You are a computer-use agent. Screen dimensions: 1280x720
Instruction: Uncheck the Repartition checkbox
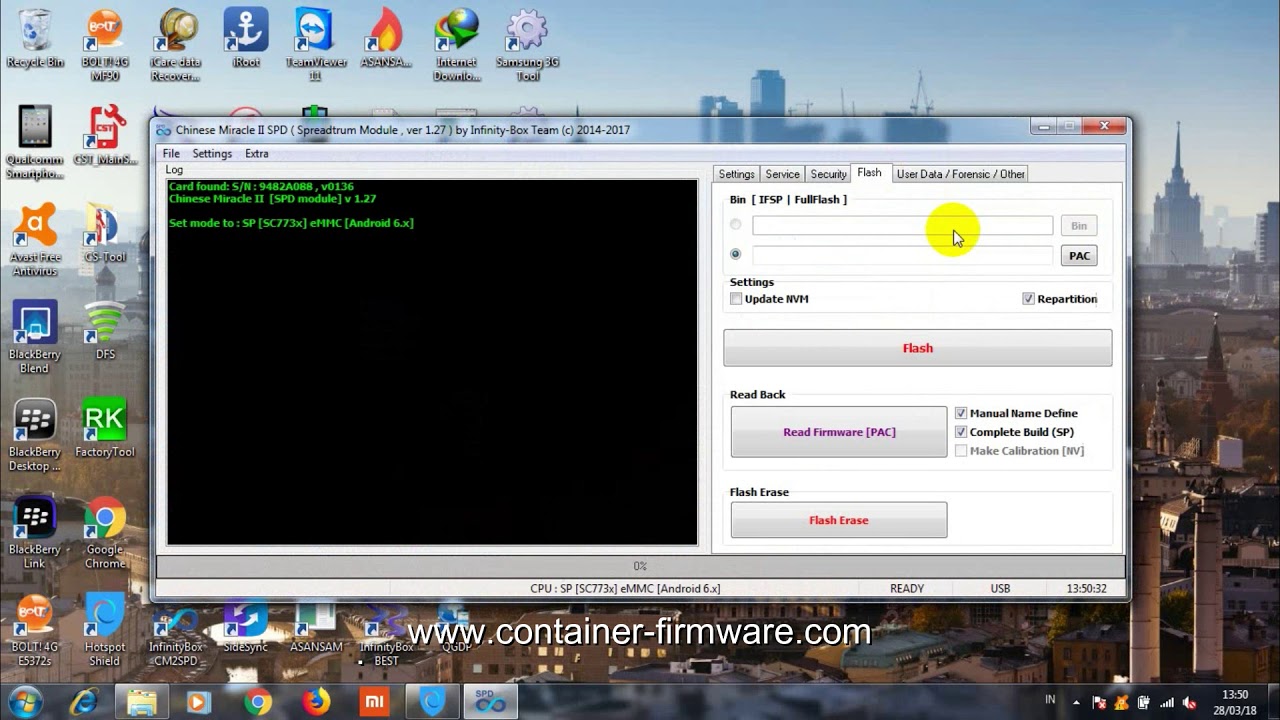pyautogui.click(x=1028, y=299)
